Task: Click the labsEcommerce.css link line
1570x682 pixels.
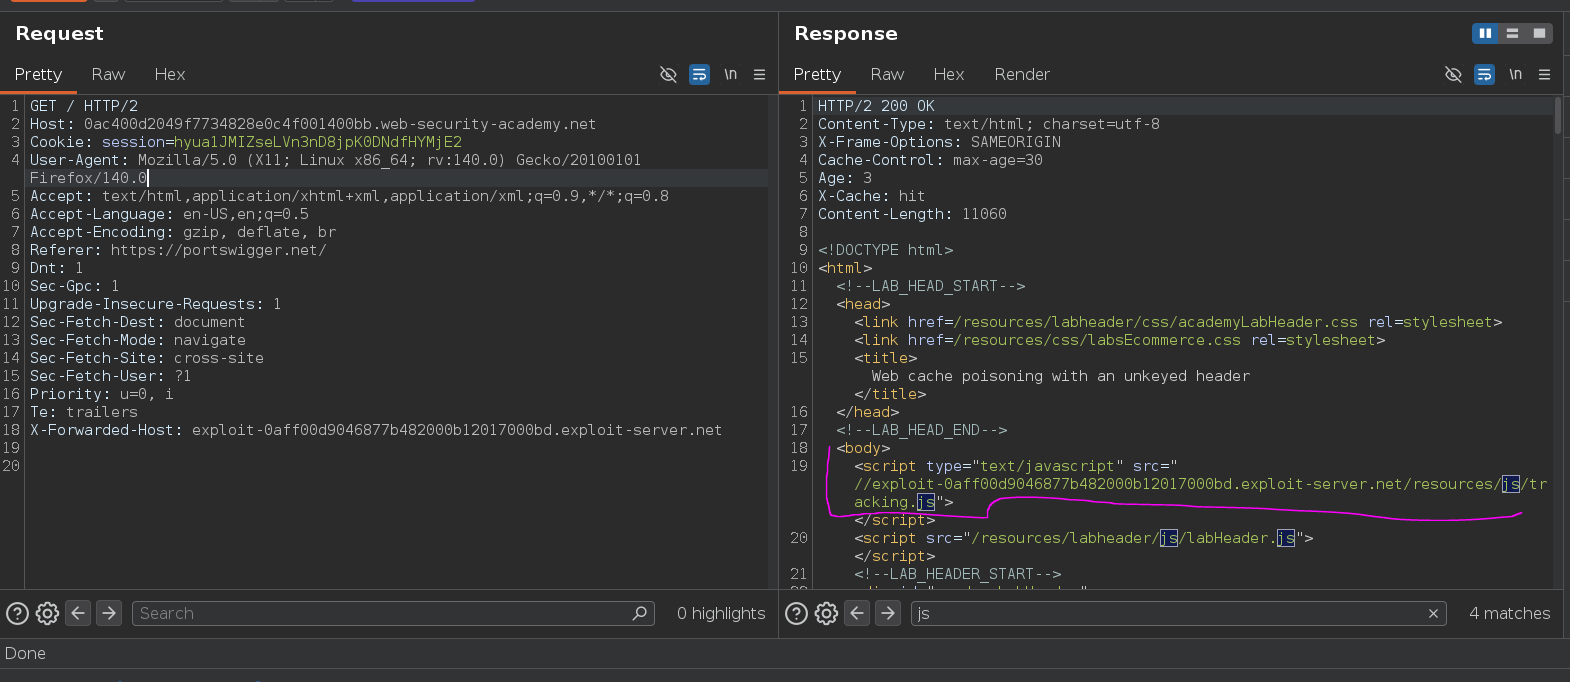Action: (1120, 340)
